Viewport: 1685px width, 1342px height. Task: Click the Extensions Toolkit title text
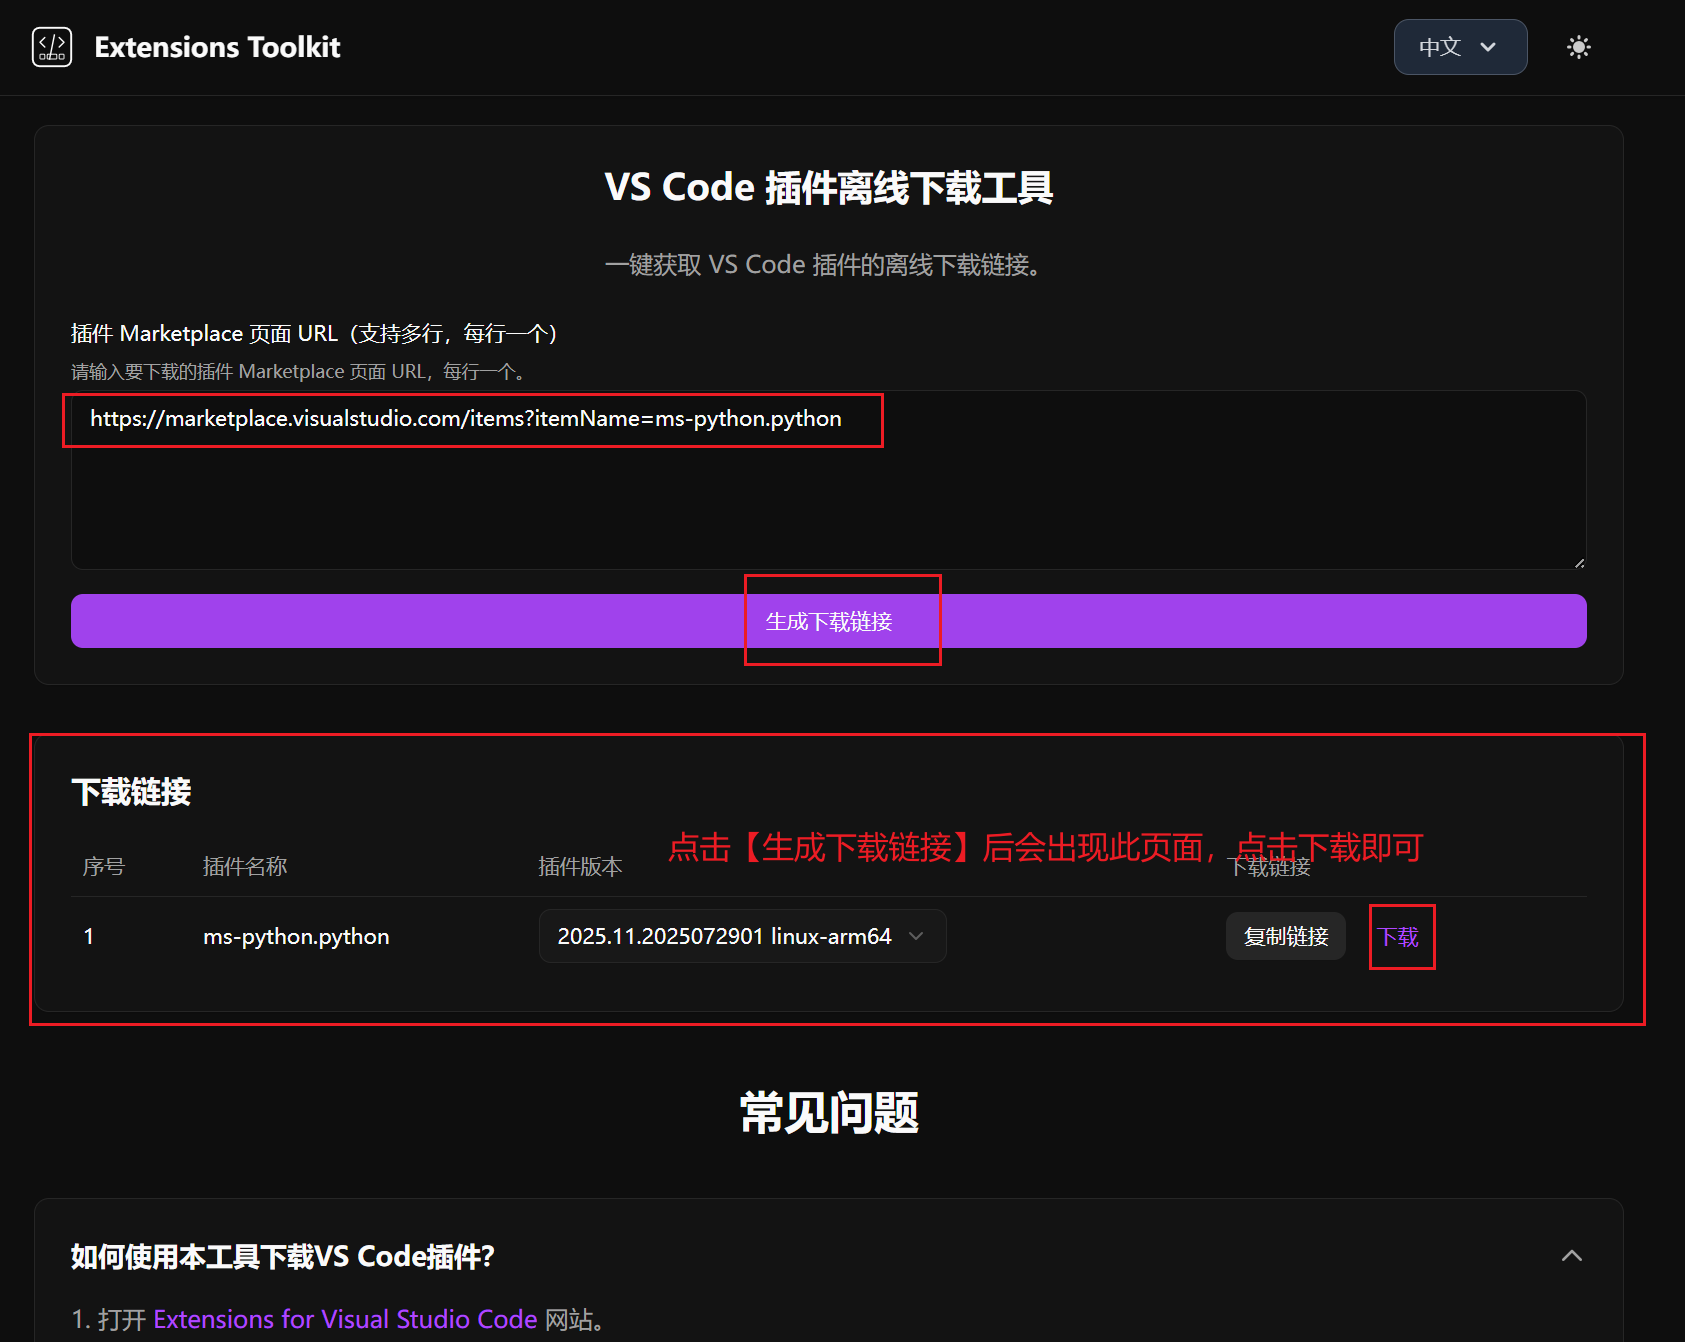tap(217, 46)
